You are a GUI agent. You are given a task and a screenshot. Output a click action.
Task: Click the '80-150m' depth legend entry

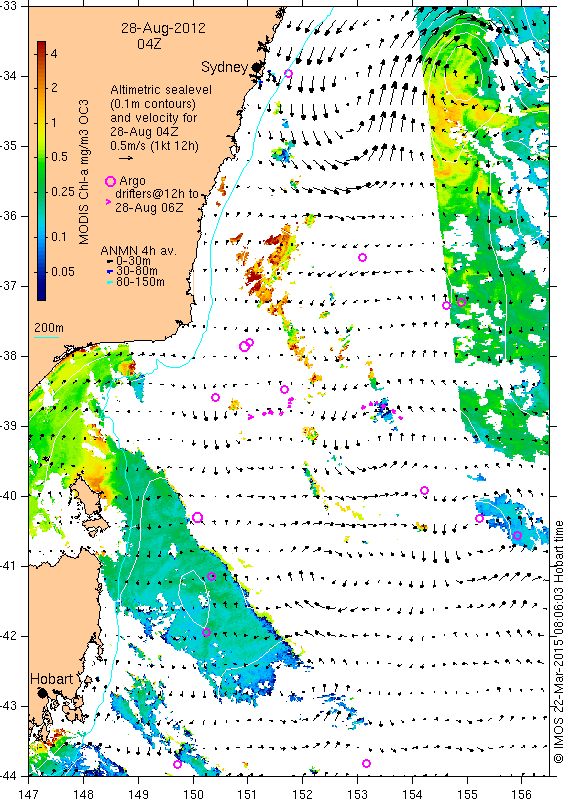(x=140, y=282)
